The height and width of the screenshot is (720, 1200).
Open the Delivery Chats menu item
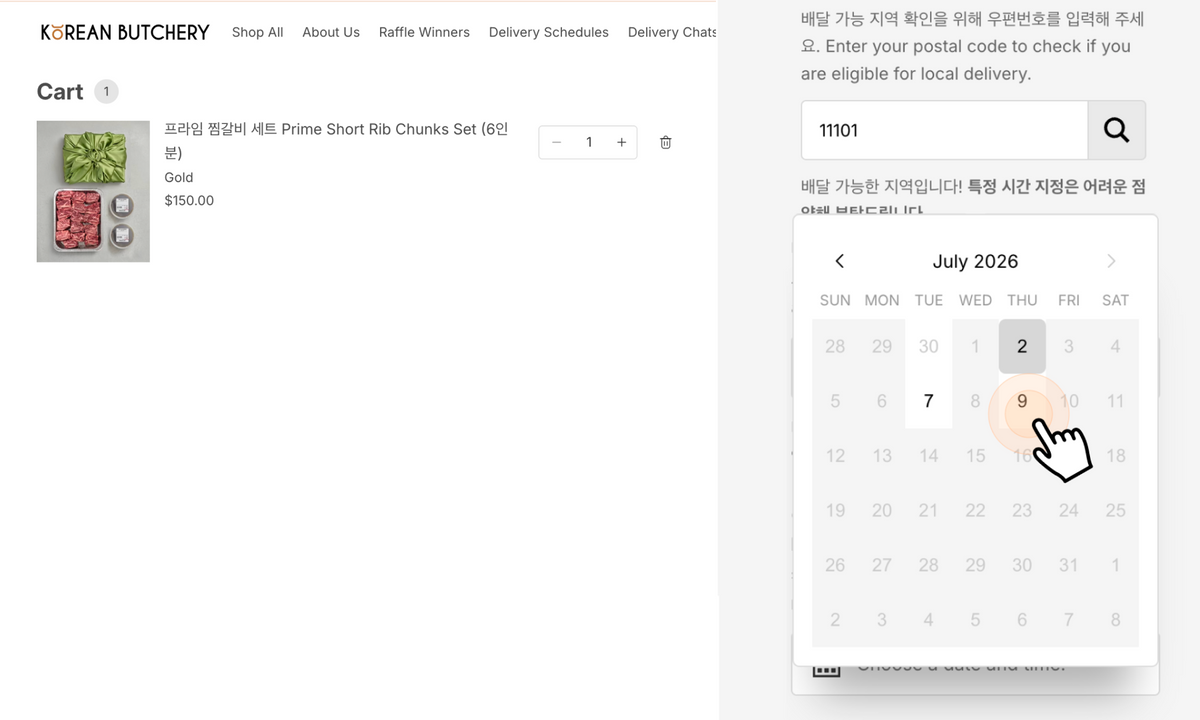672,32
